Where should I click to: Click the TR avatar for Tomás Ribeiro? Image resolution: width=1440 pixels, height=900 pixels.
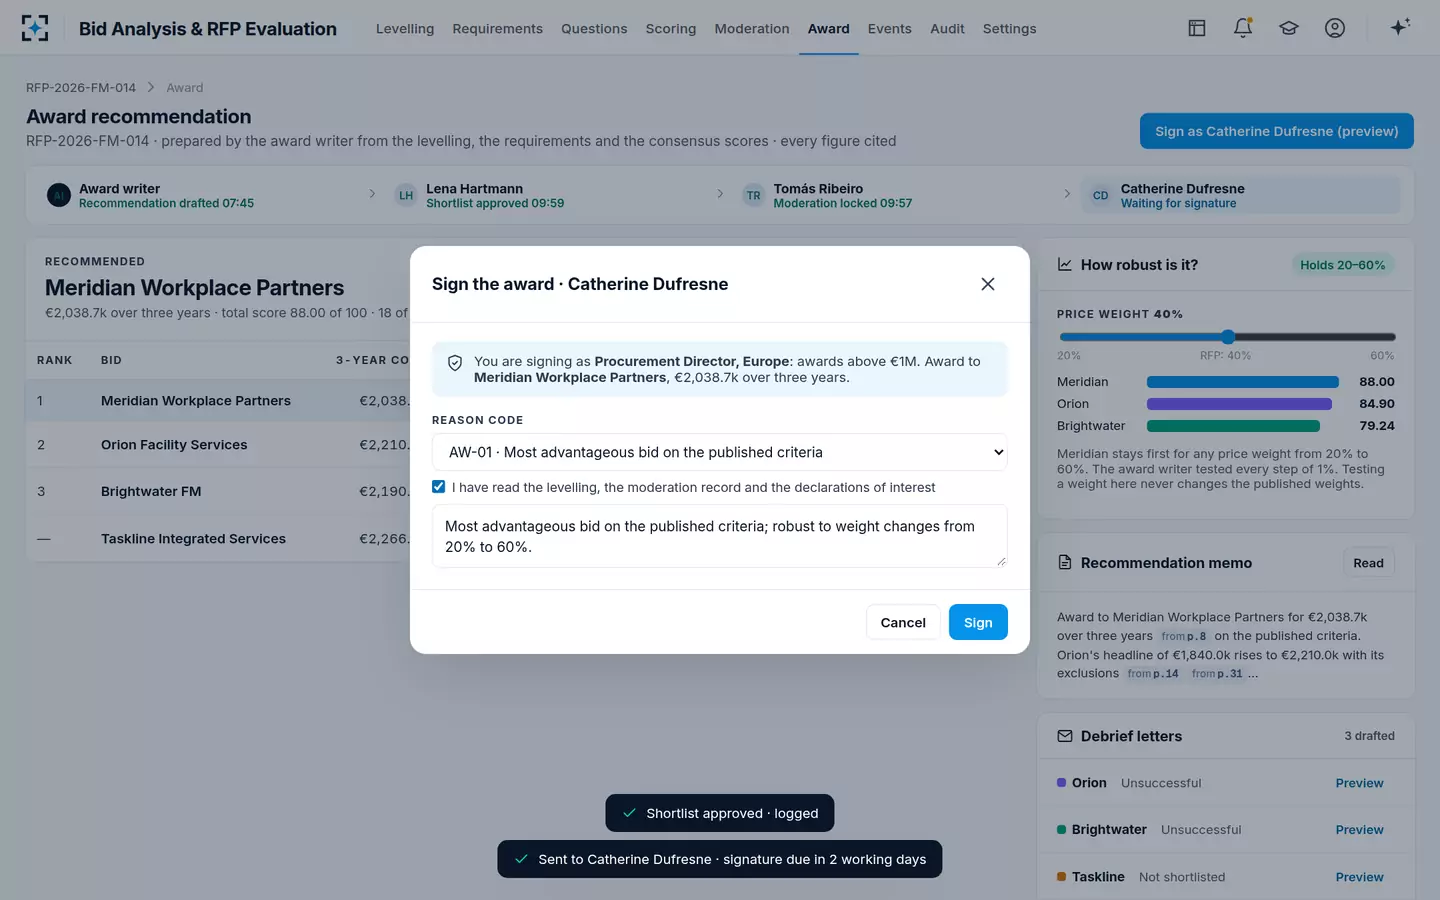coord(753,195)
